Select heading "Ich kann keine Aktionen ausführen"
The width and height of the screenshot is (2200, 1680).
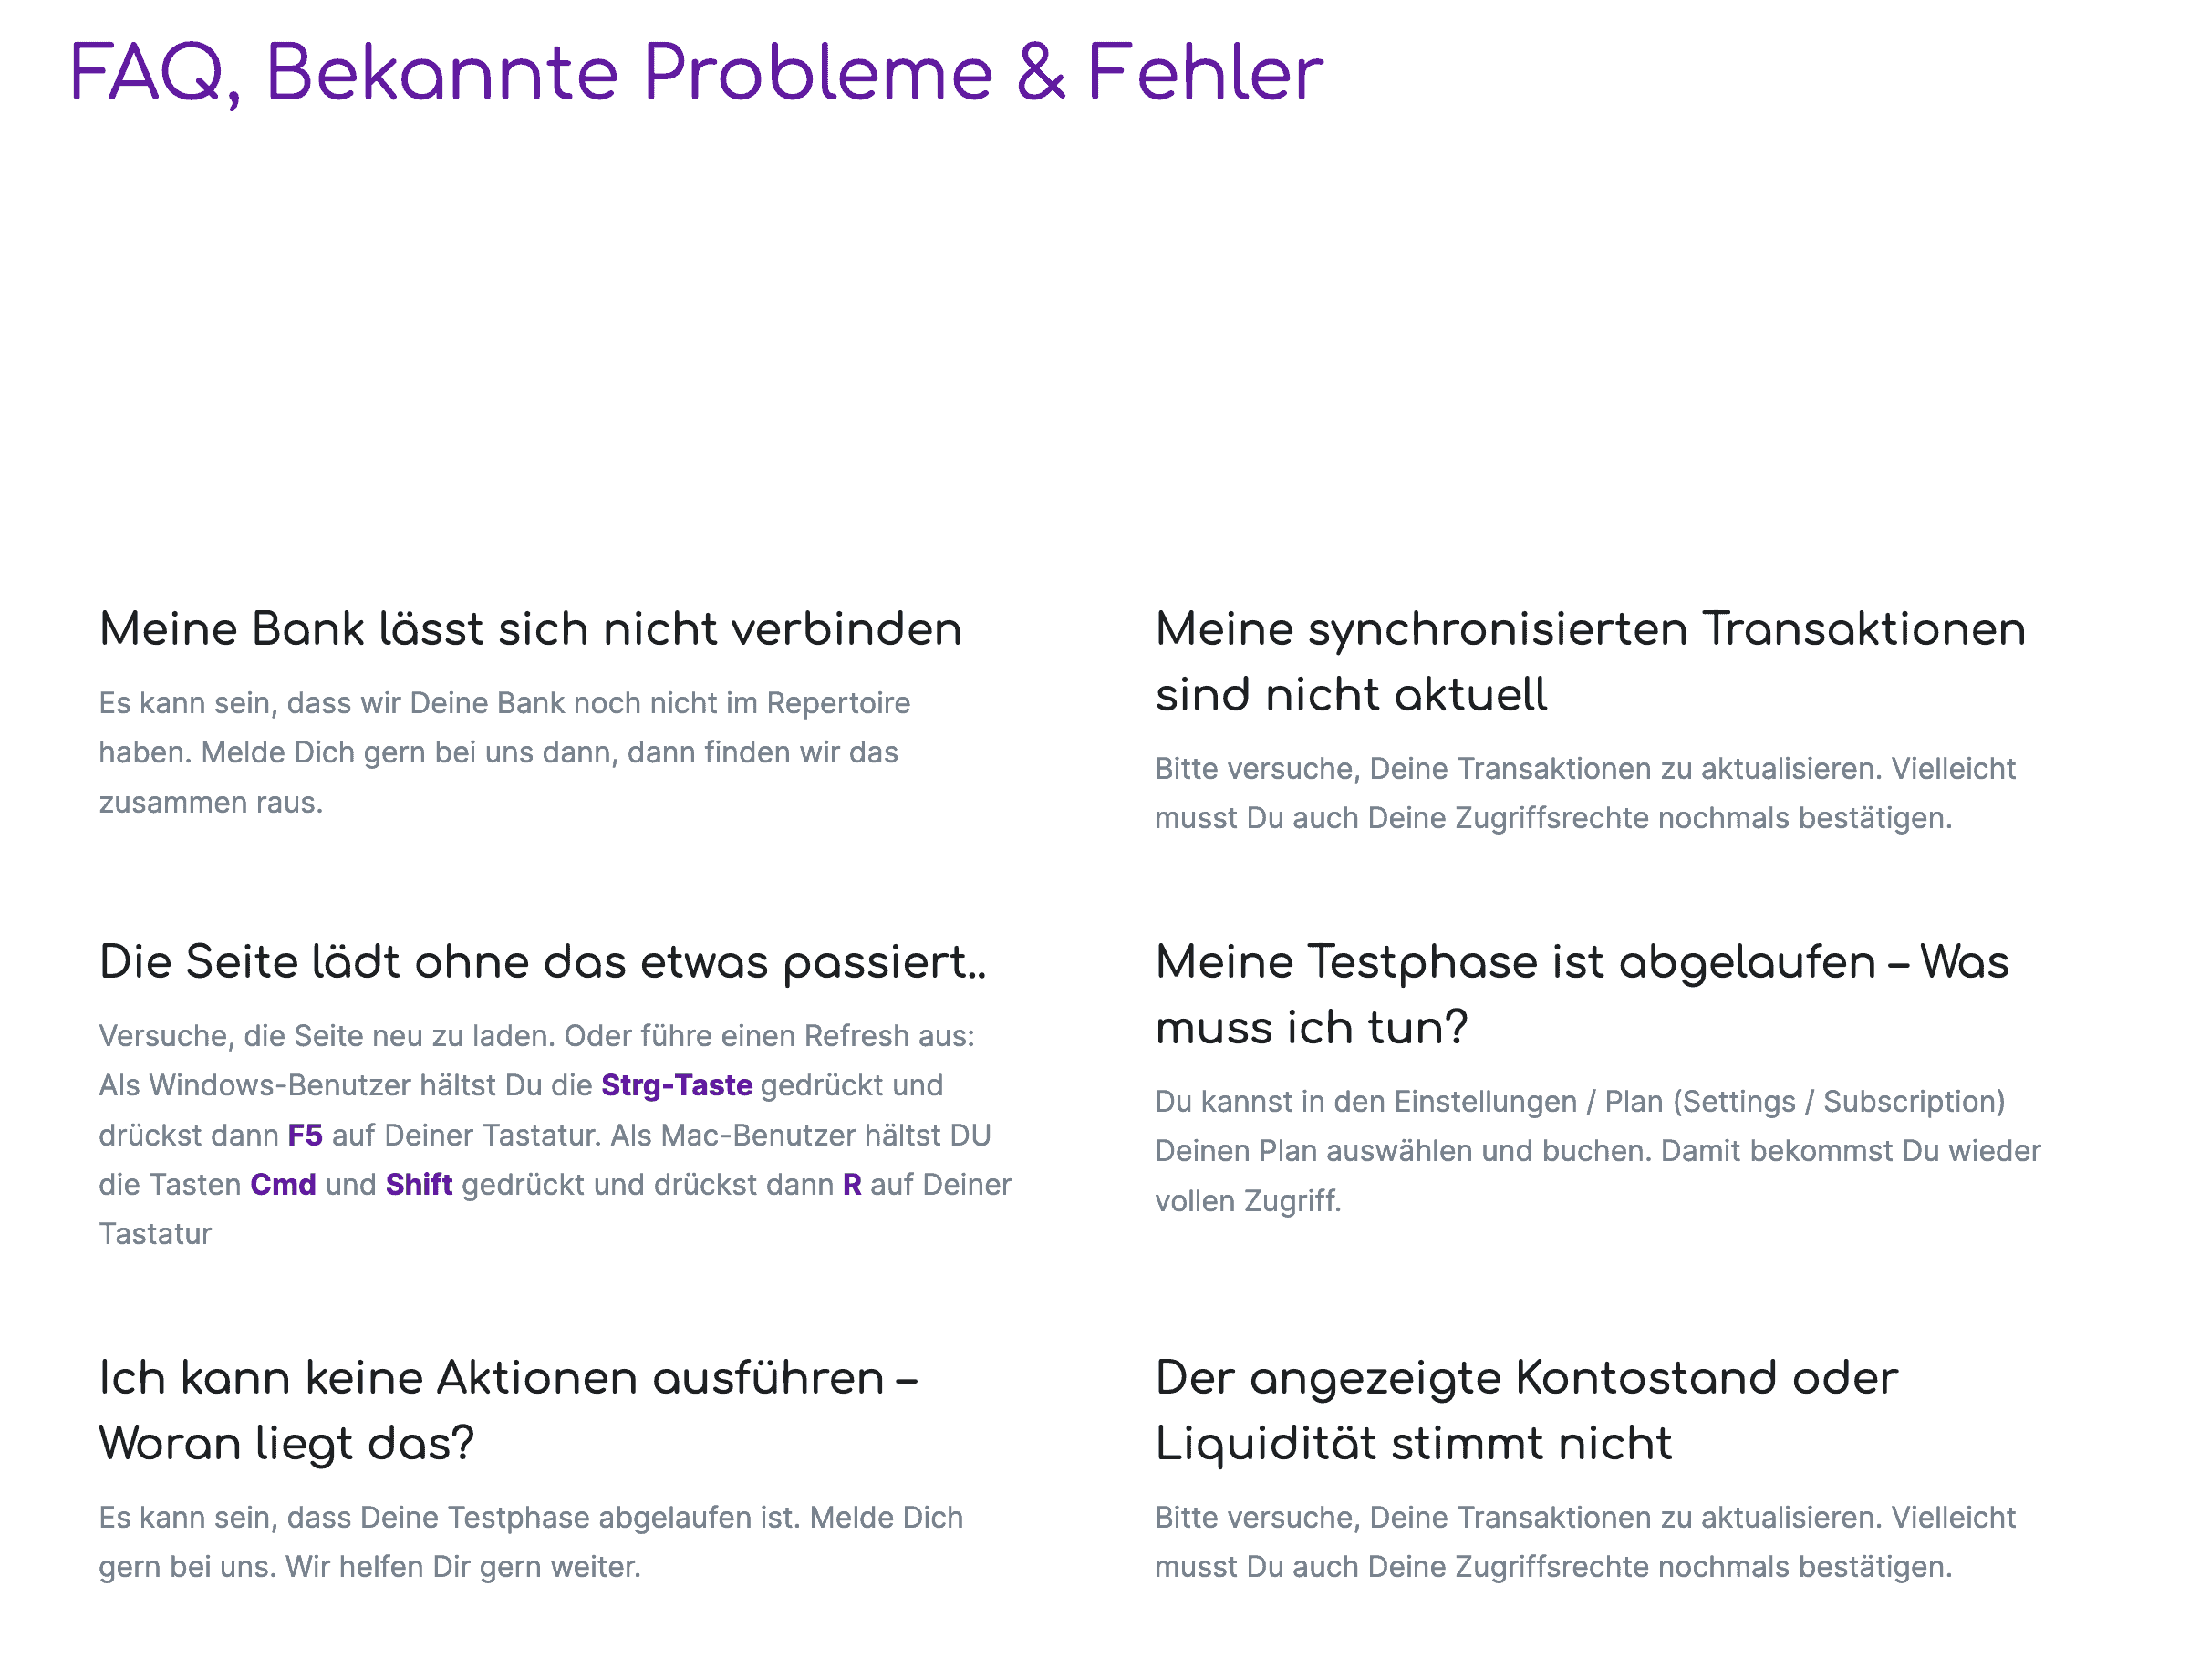tap(508, 1410)
